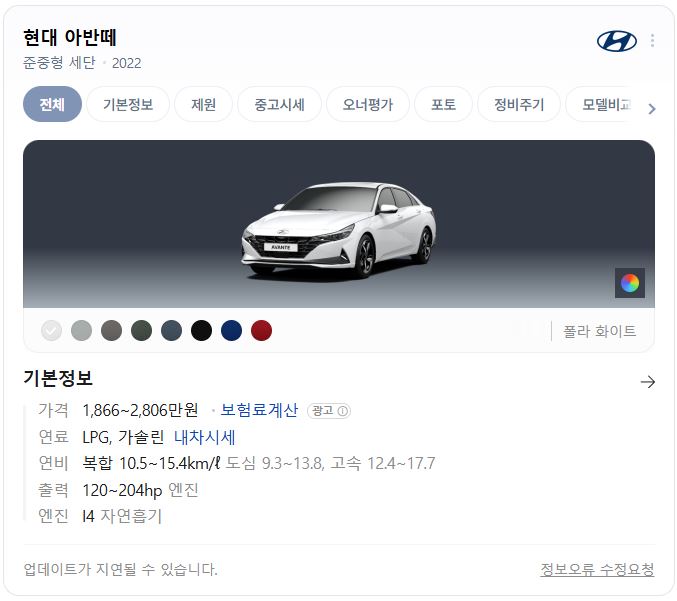Click the price 1,866~2,806만원 text

tap(140, 410)
